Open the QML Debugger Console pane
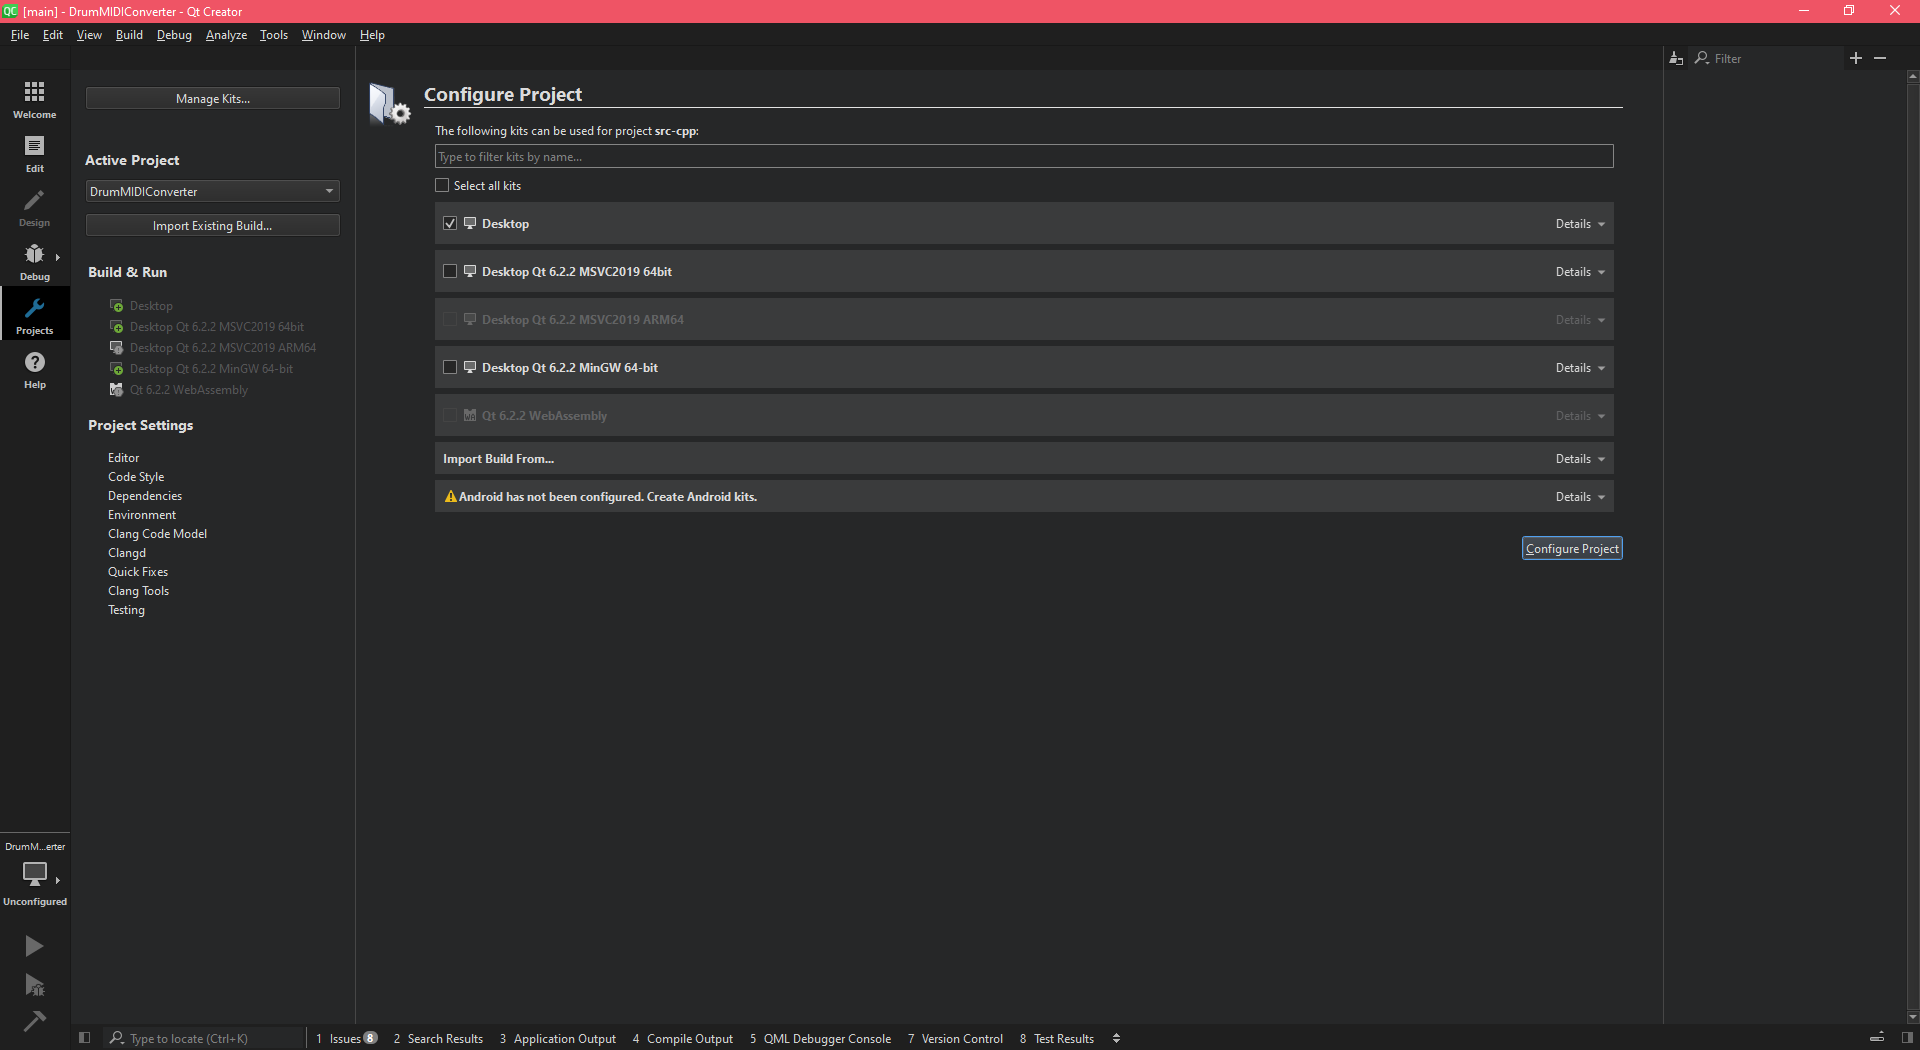The image size is (1920, 1050). point(821,1038)
